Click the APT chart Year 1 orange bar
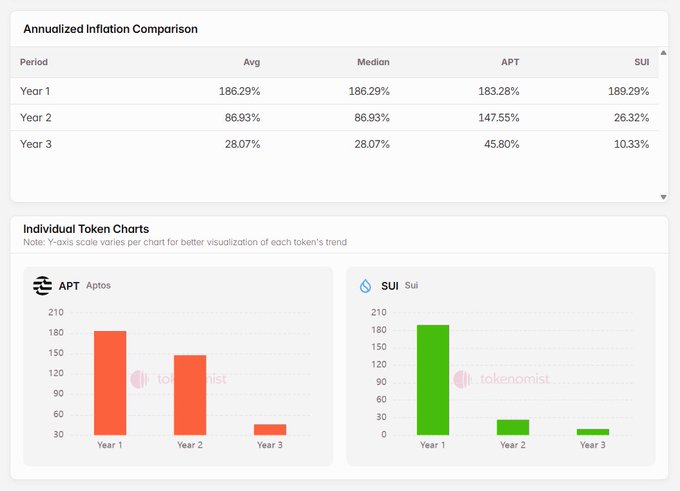The width and height of the screenshot is (680, 491). tap(110, 383)
